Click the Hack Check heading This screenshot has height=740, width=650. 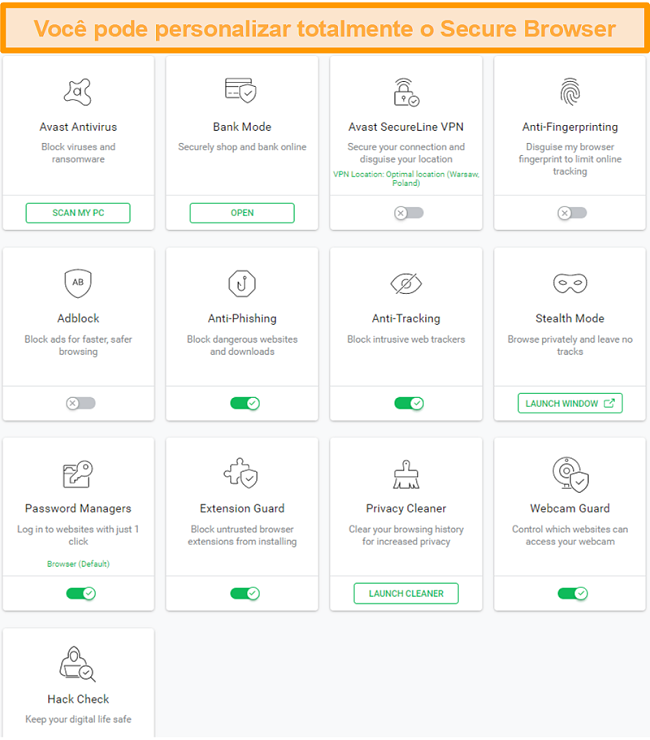pos(78,699)
